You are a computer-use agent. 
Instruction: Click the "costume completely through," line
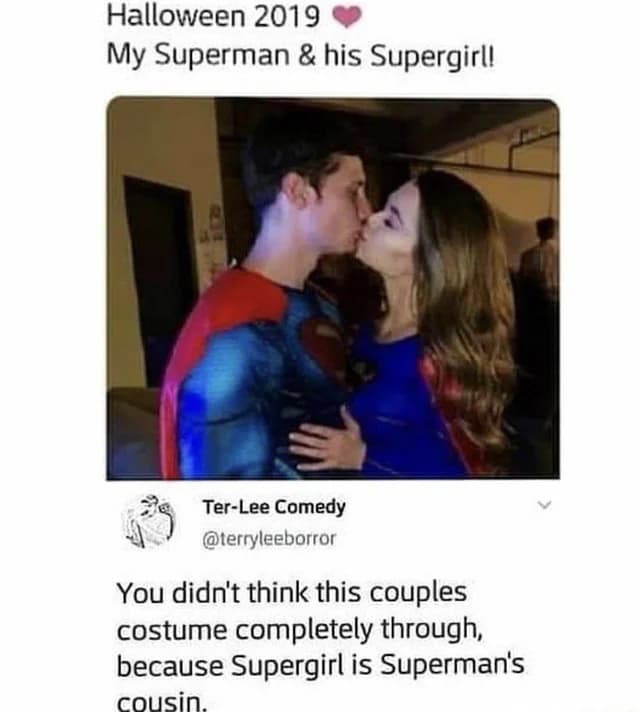click(x=300, y=629)
